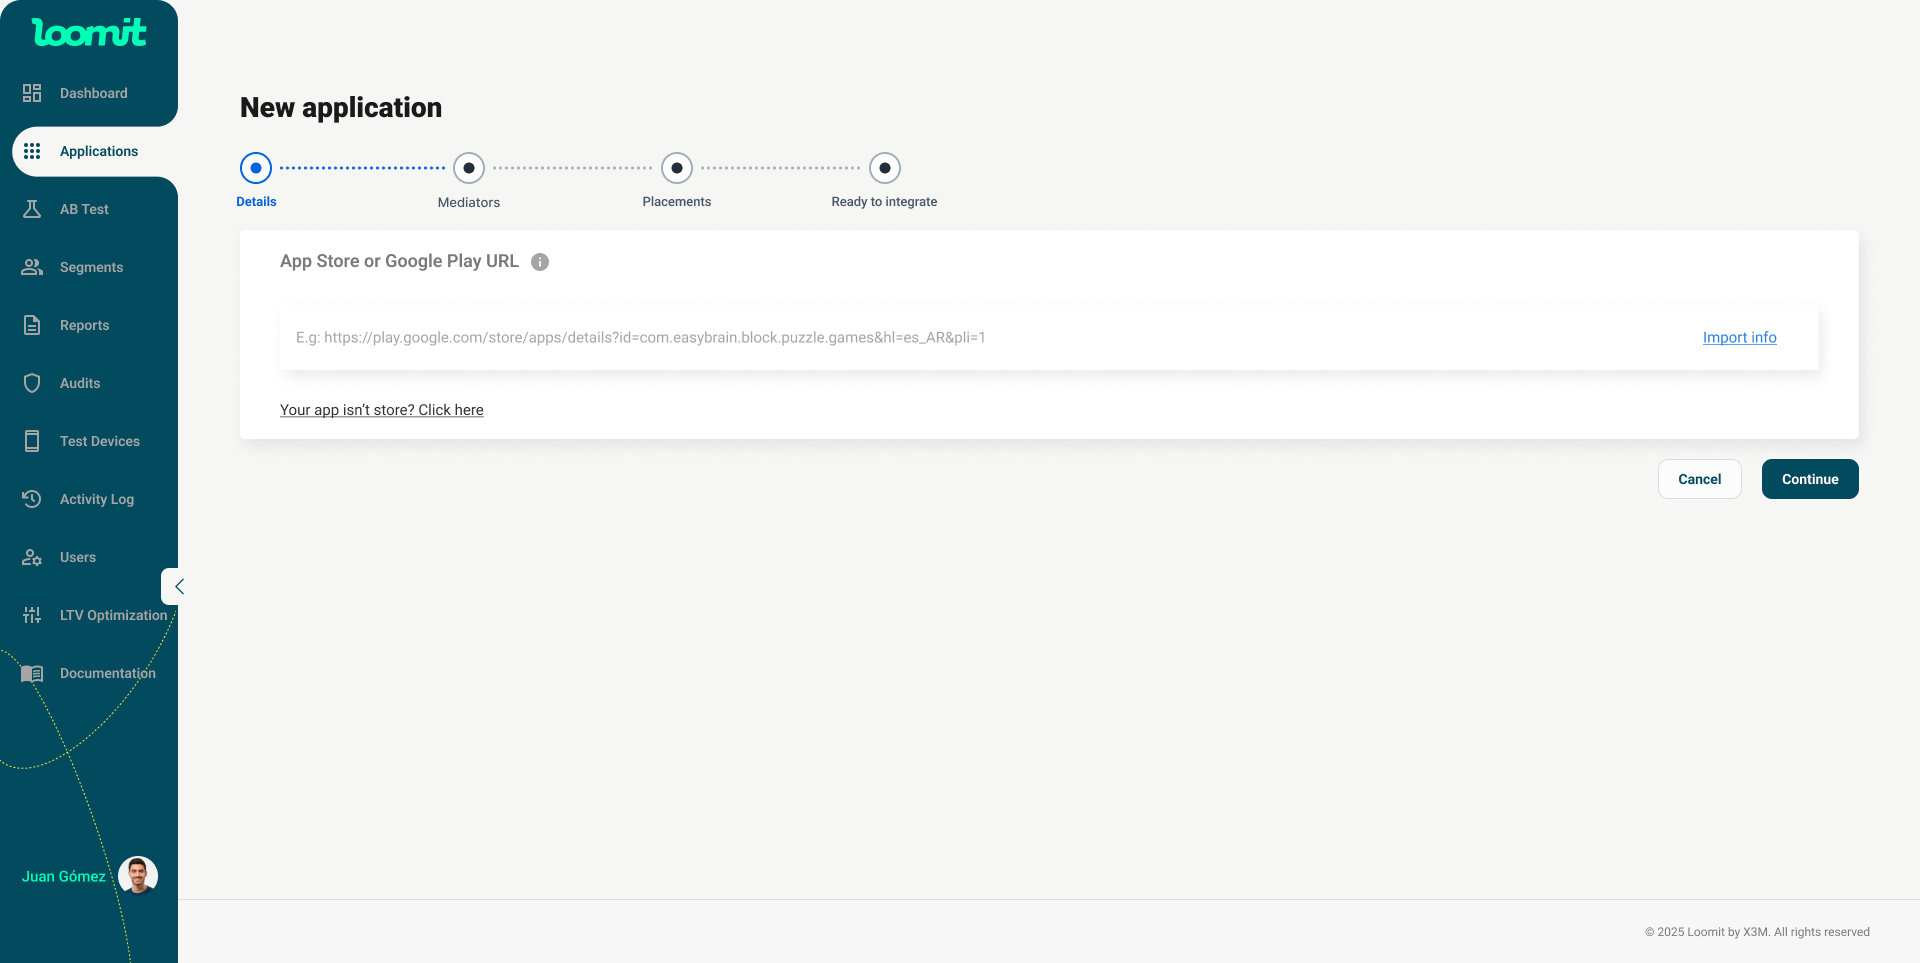
Task: Select the Details step circle
Action: click(x=256, y=168)
